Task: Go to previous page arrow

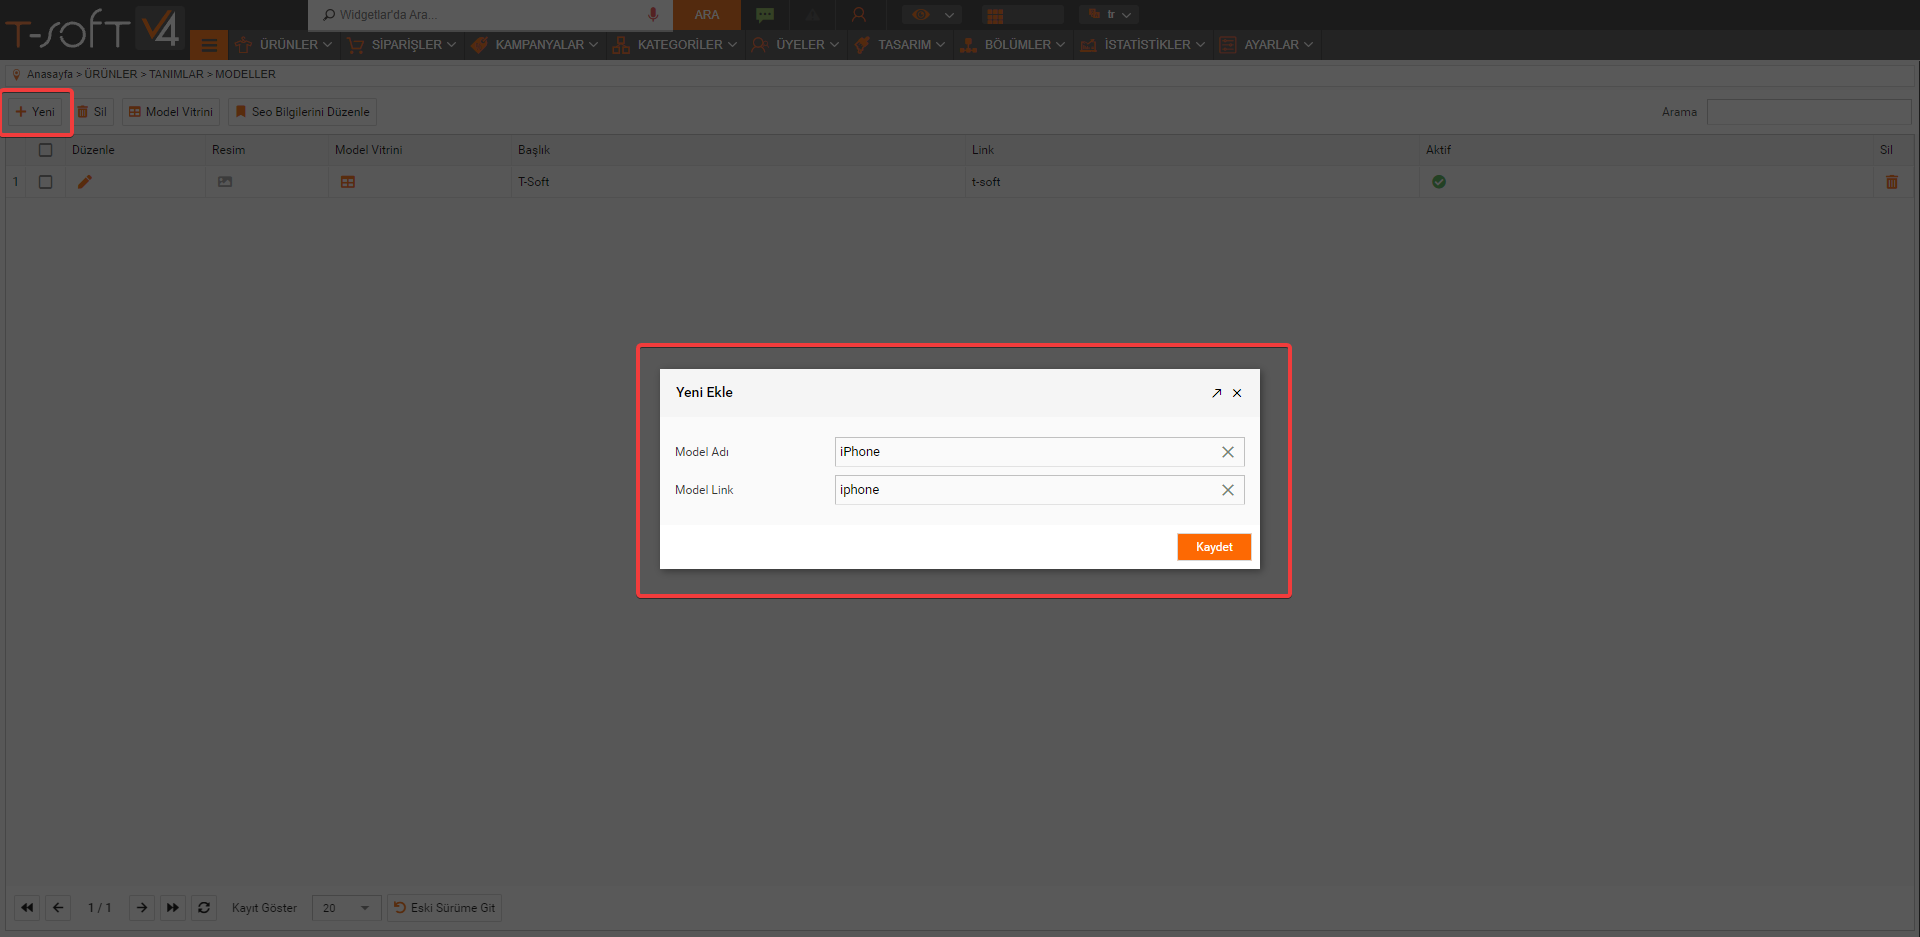Action: [58, 908]
